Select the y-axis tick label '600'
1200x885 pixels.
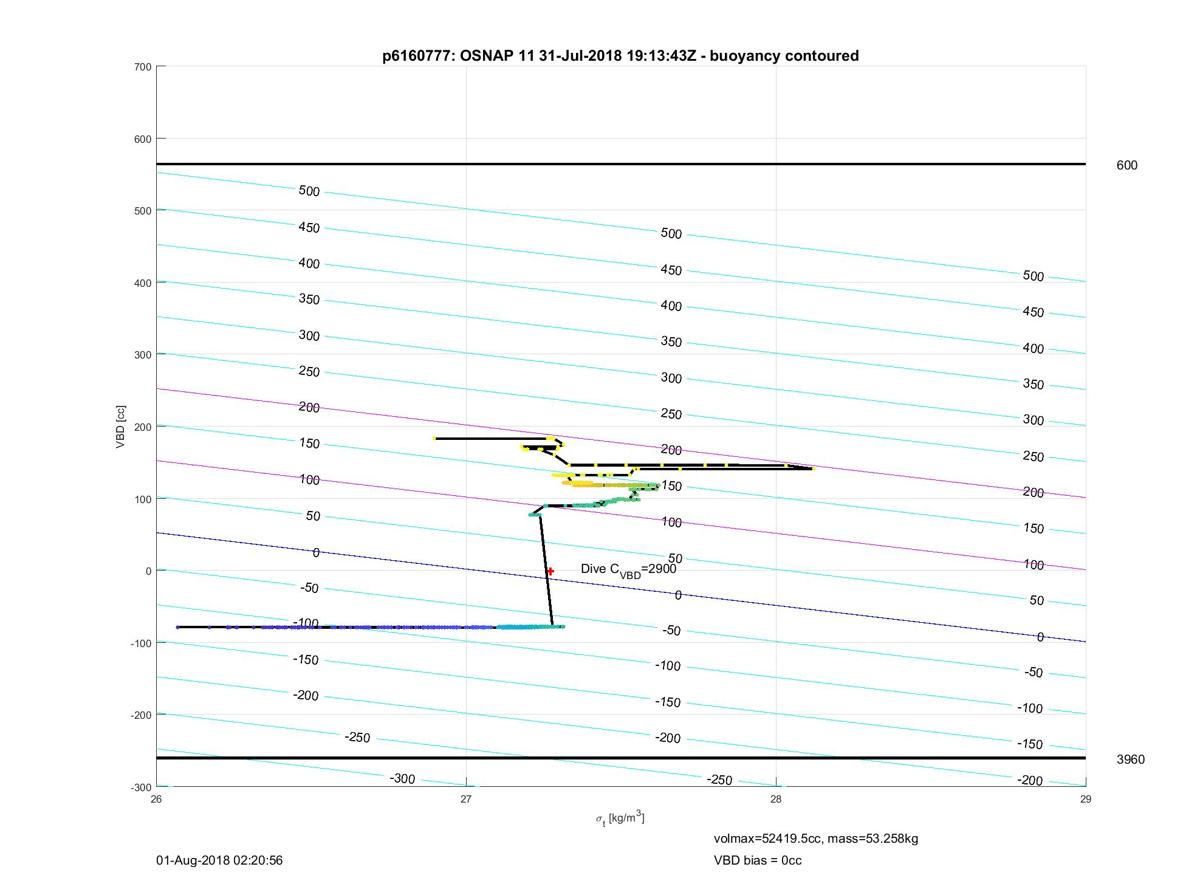[x=142, y=139]
